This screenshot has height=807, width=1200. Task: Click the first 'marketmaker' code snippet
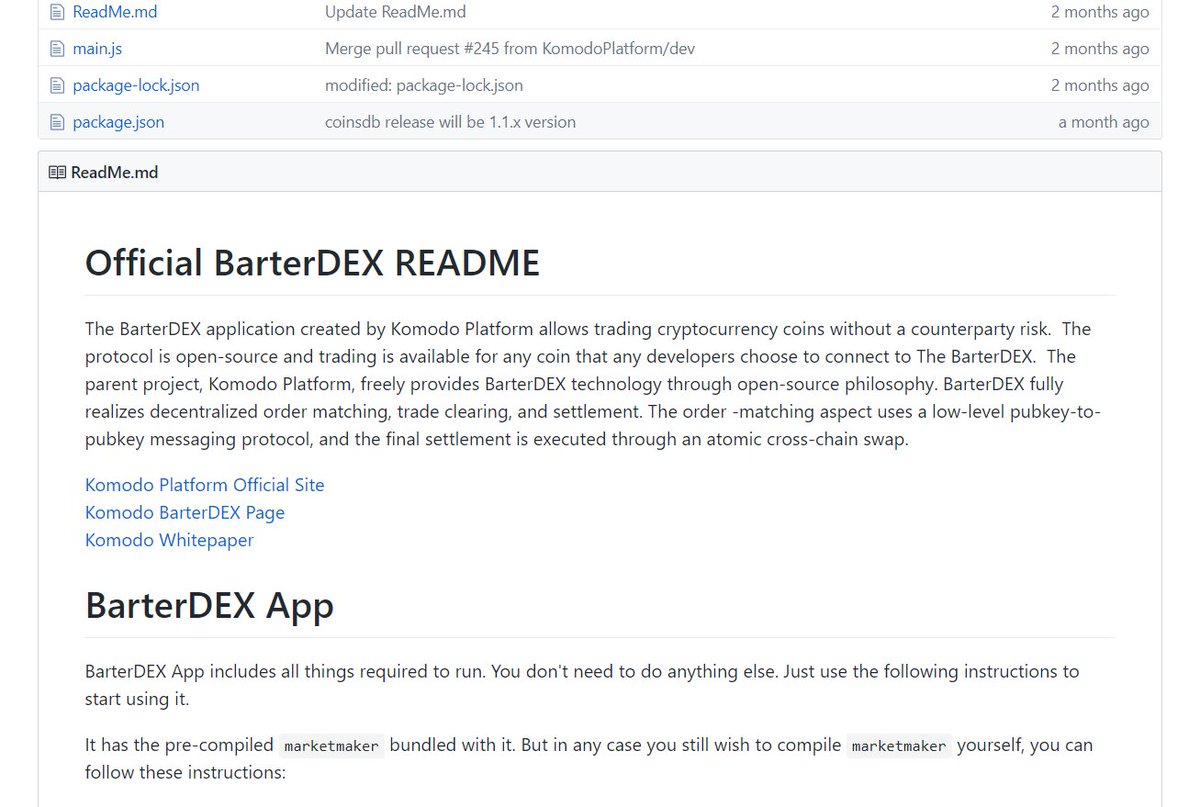(331, 746)
